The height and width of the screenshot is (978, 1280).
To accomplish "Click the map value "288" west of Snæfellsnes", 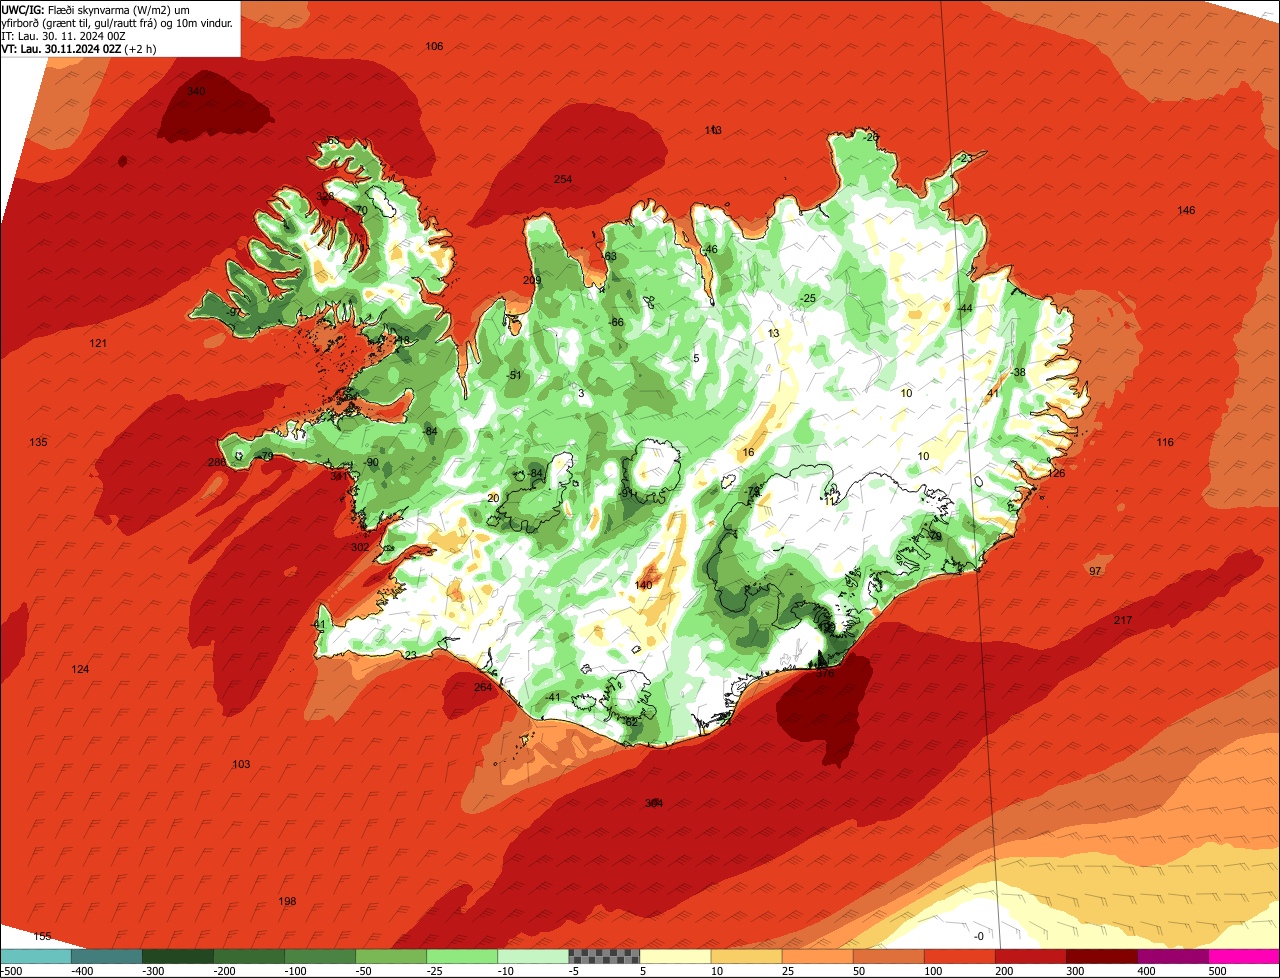I will pos(216,463).
